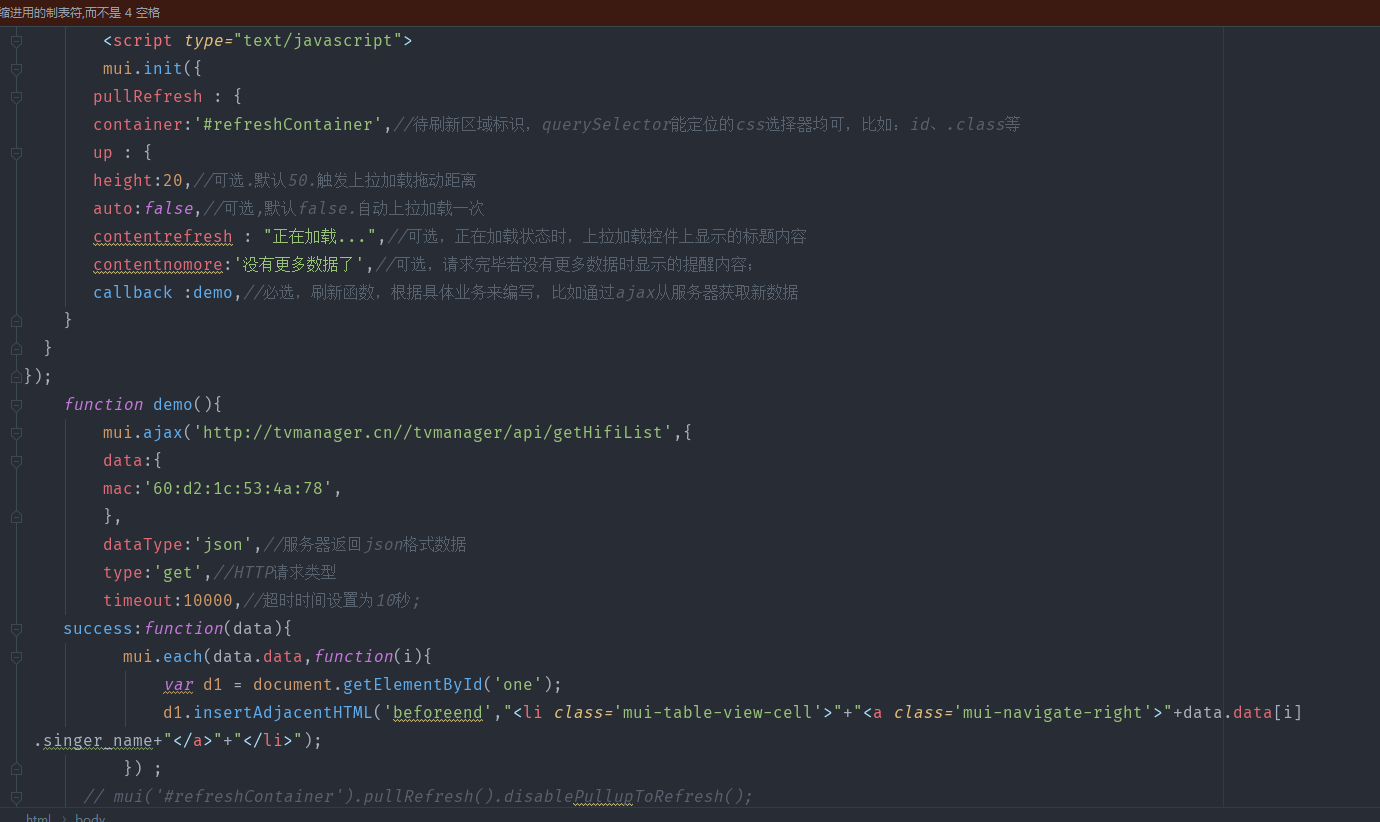Click fold end marker beside '},' line
The image size is (1380, 822).
(x=16, y=517)
